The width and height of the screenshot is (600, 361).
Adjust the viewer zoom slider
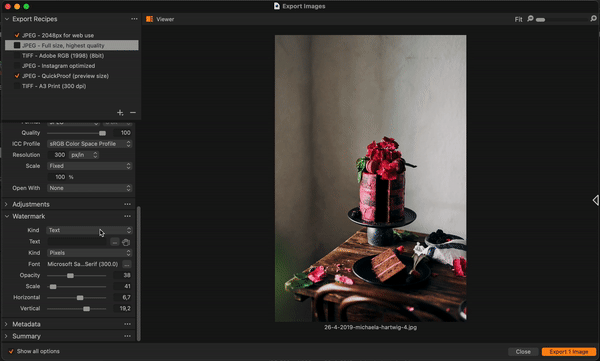[x=540, y=20]
